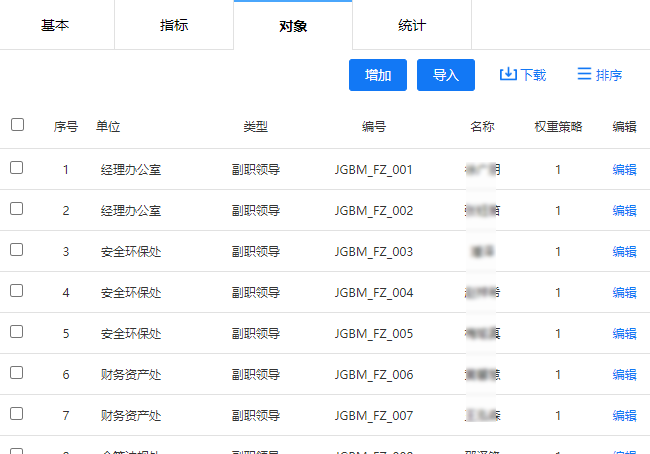Select cell JGBM_FZ_005
The height and width of the screenshot is (454, 650).
click(374, 334)
